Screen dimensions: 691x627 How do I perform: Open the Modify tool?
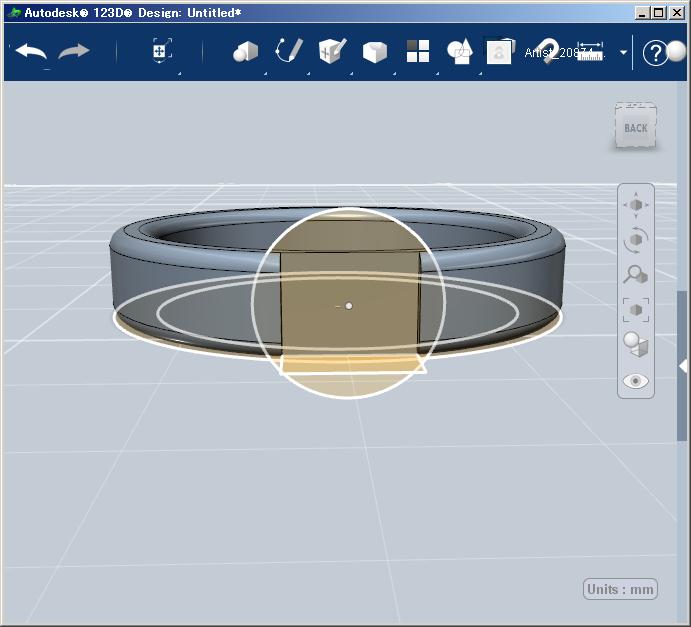tap(375, 52)
